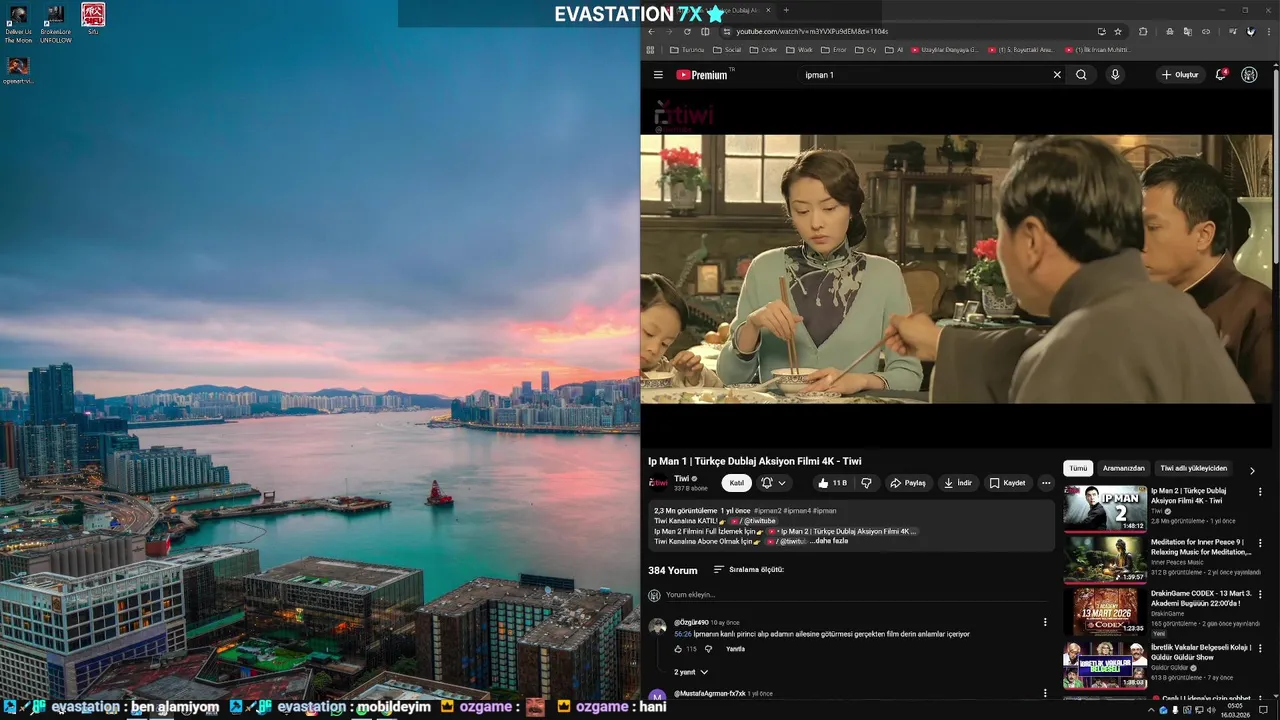Open view site information icon in address bar

click(727, 31)
